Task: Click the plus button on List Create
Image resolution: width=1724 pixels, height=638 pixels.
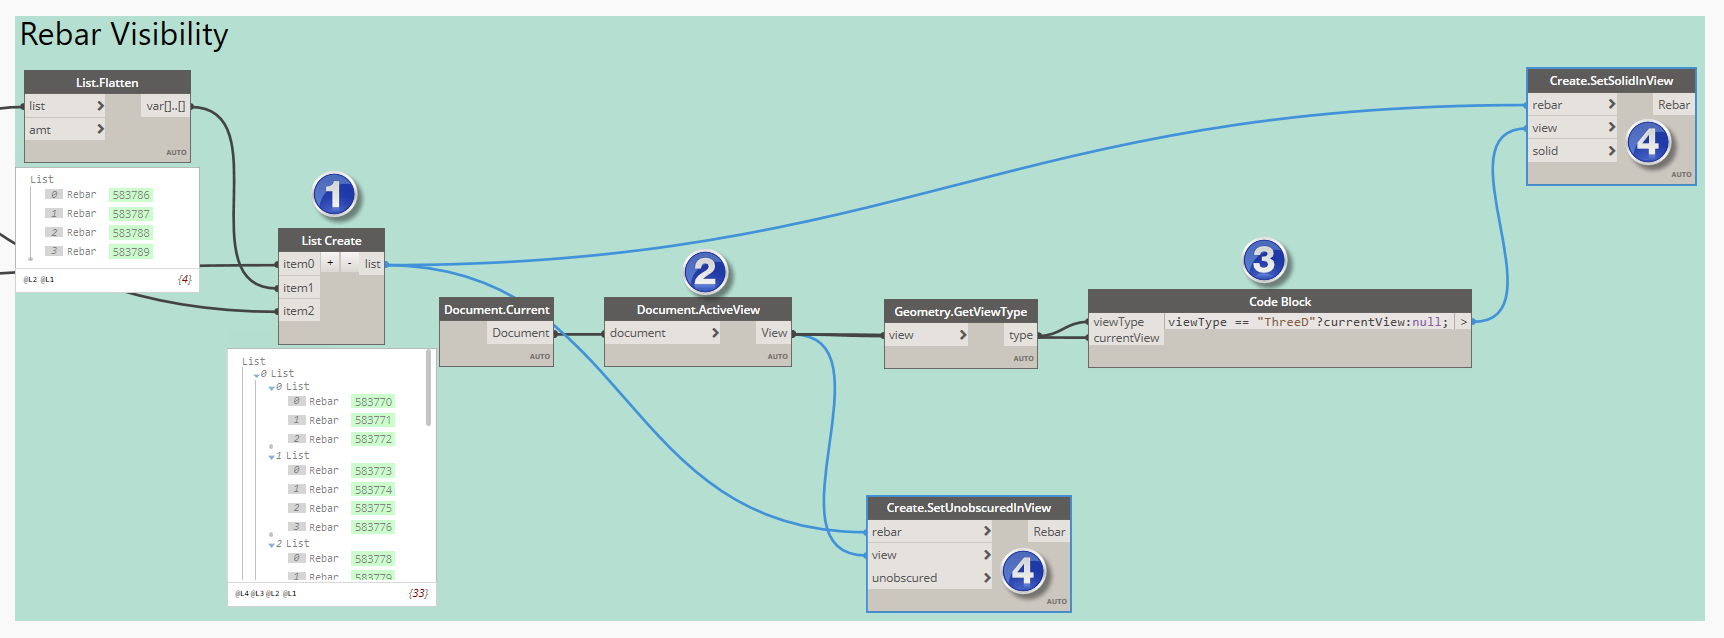Action: click(x=330, y=263)
